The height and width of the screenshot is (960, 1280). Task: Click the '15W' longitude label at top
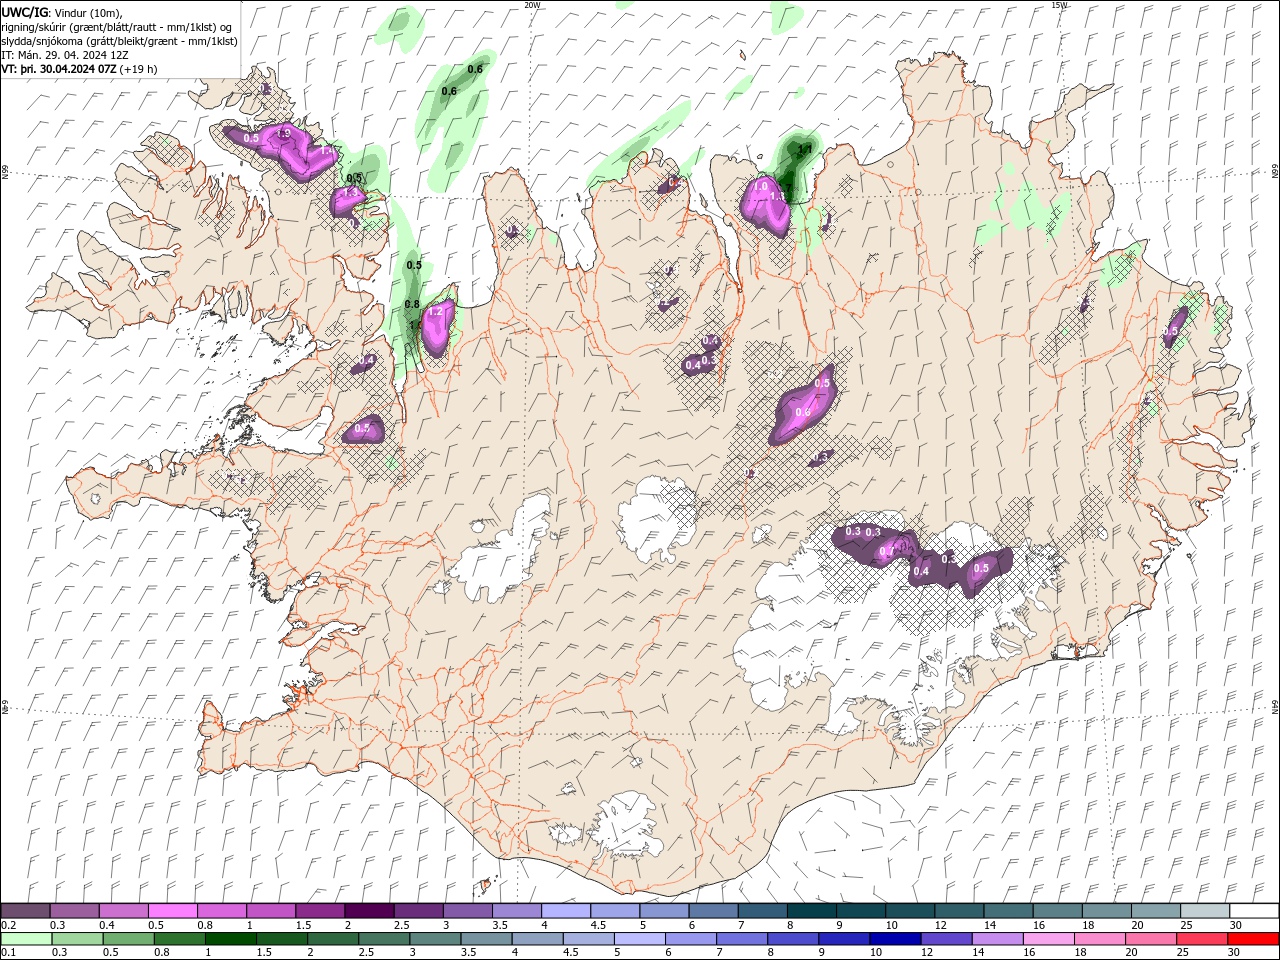pos(1058,4)
